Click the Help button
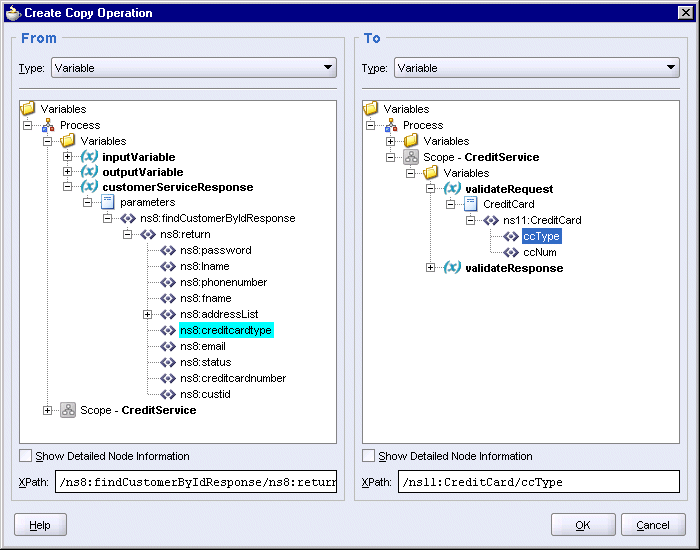 tap(40, 525)
